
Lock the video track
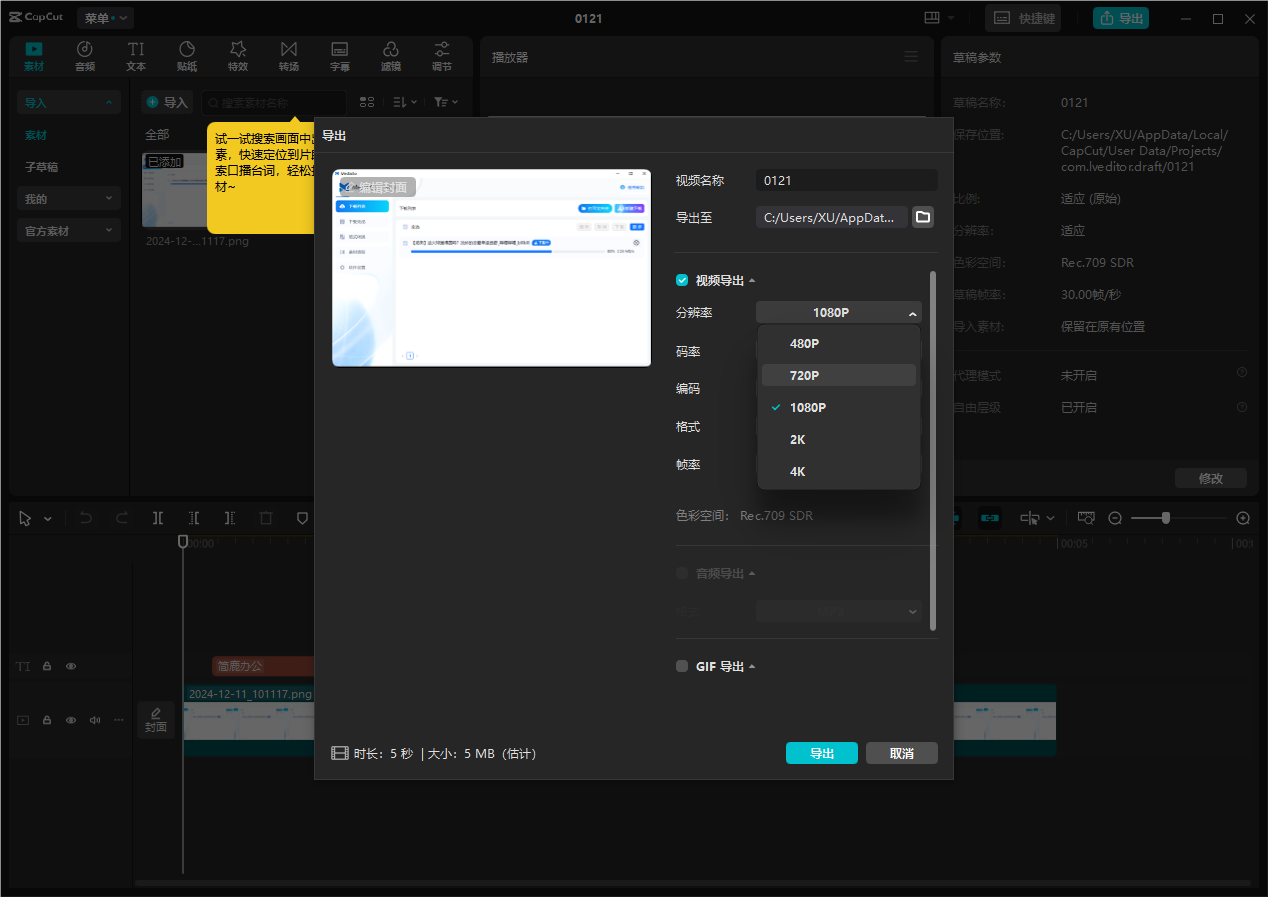coord(47,720)
